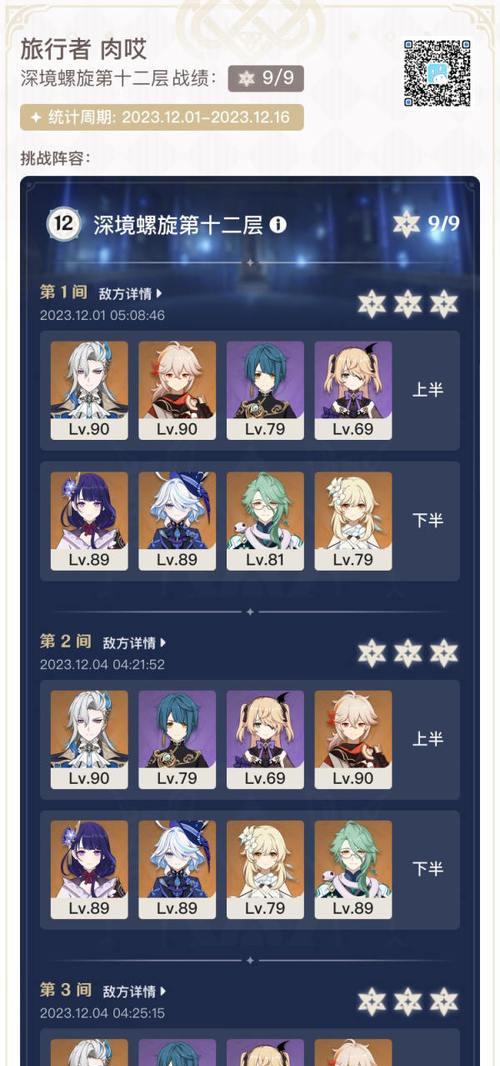Expand 敌方详情 for chamber 第3间
Image resolution: width=500 pixels, height=1066 pixels.
click(x=135, y=991)
